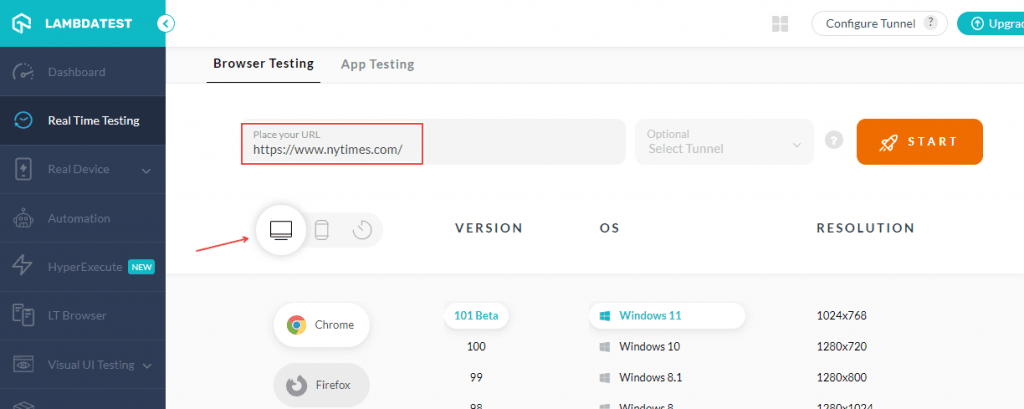Open the grid apps icon

(x=781, y=24)
